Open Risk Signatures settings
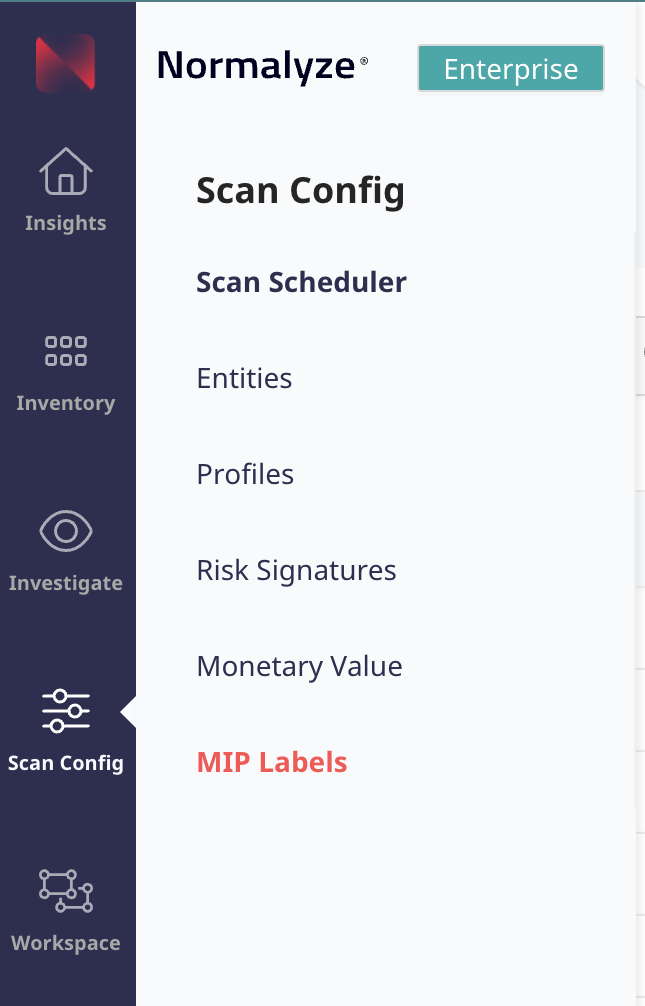The image size is (645, 1006). coord(296,570)
